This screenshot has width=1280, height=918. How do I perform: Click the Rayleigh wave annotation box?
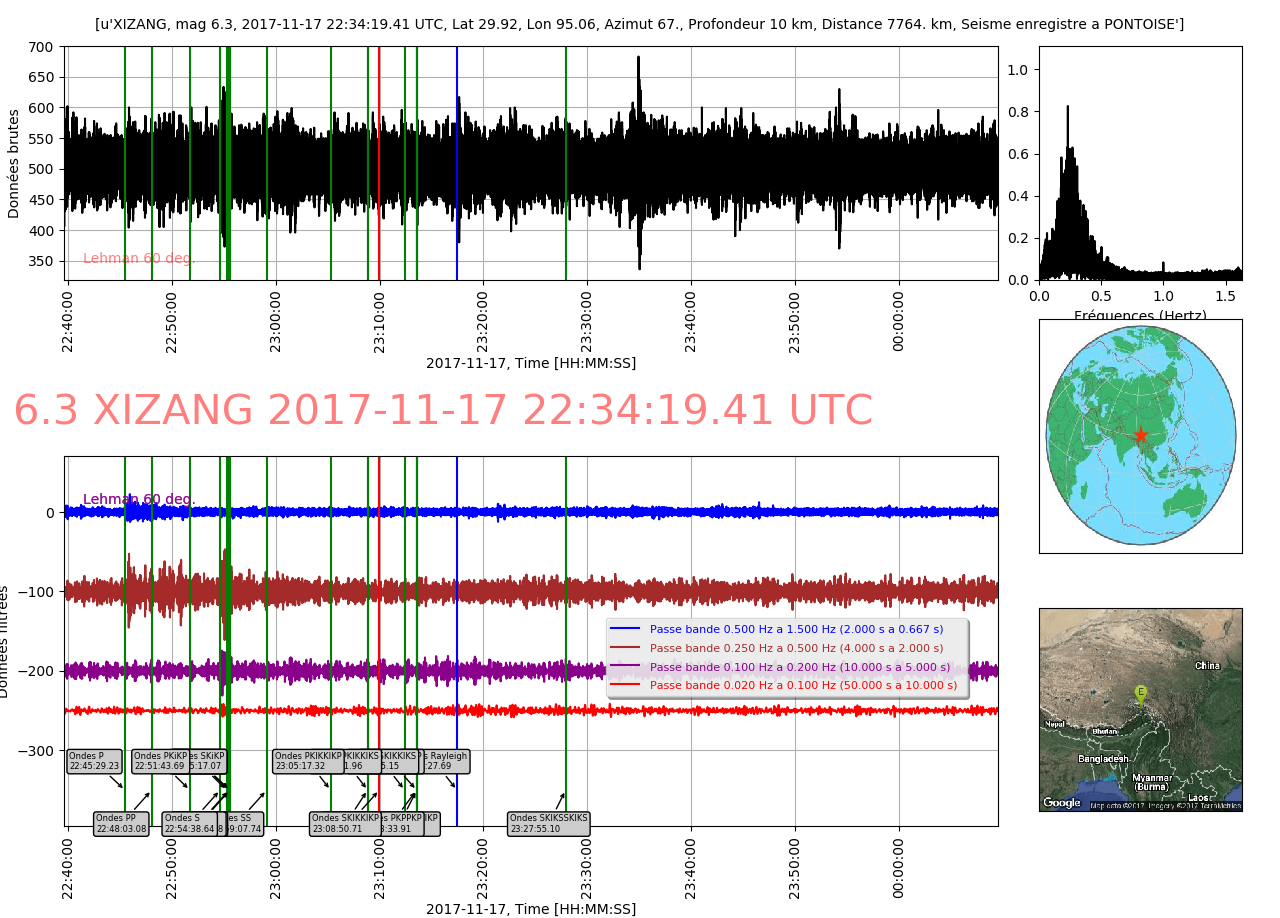(447, 761)
